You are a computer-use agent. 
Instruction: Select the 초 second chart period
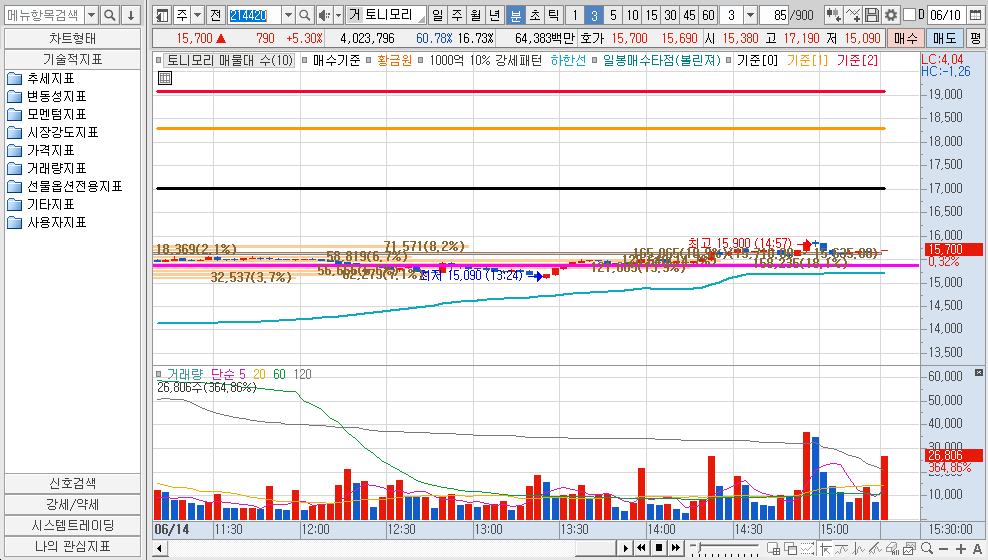point(534,15)
